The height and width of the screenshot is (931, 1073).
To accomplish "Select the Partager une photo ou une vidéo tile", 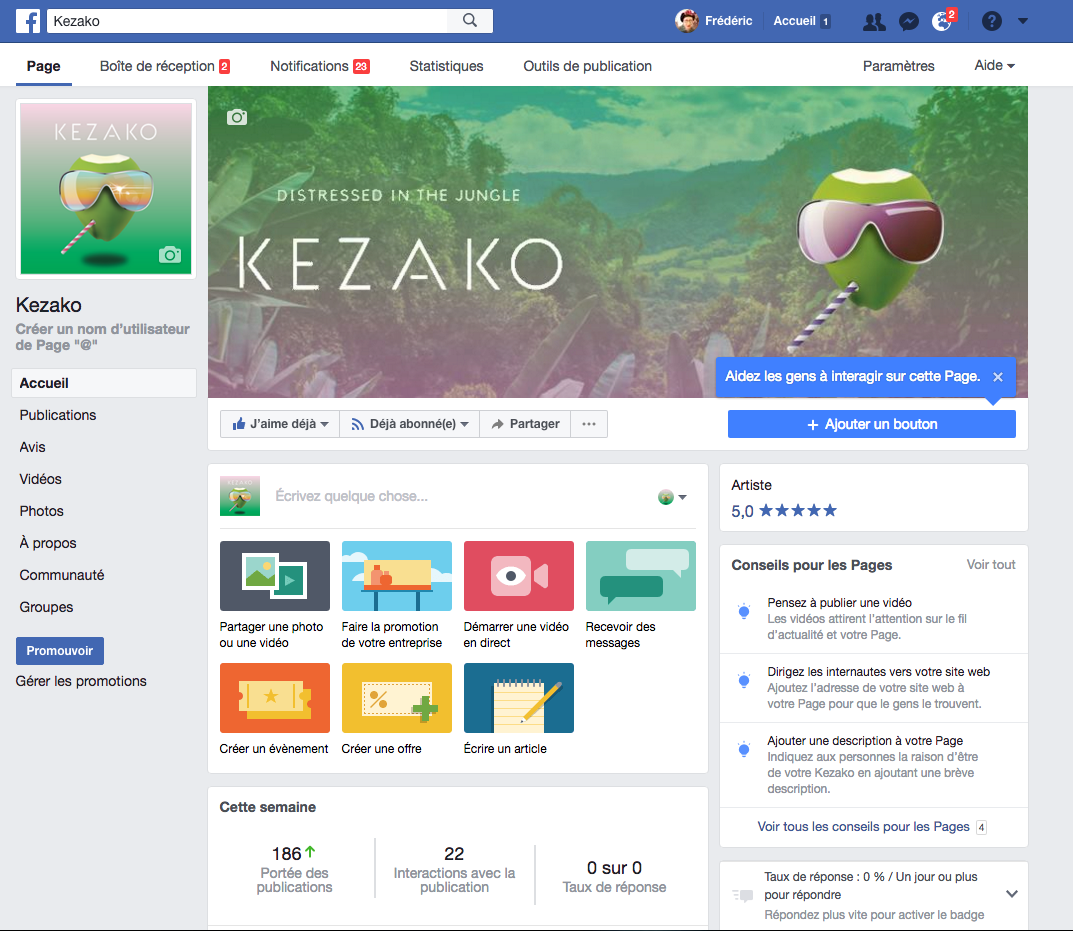I will tap(274, 576).
